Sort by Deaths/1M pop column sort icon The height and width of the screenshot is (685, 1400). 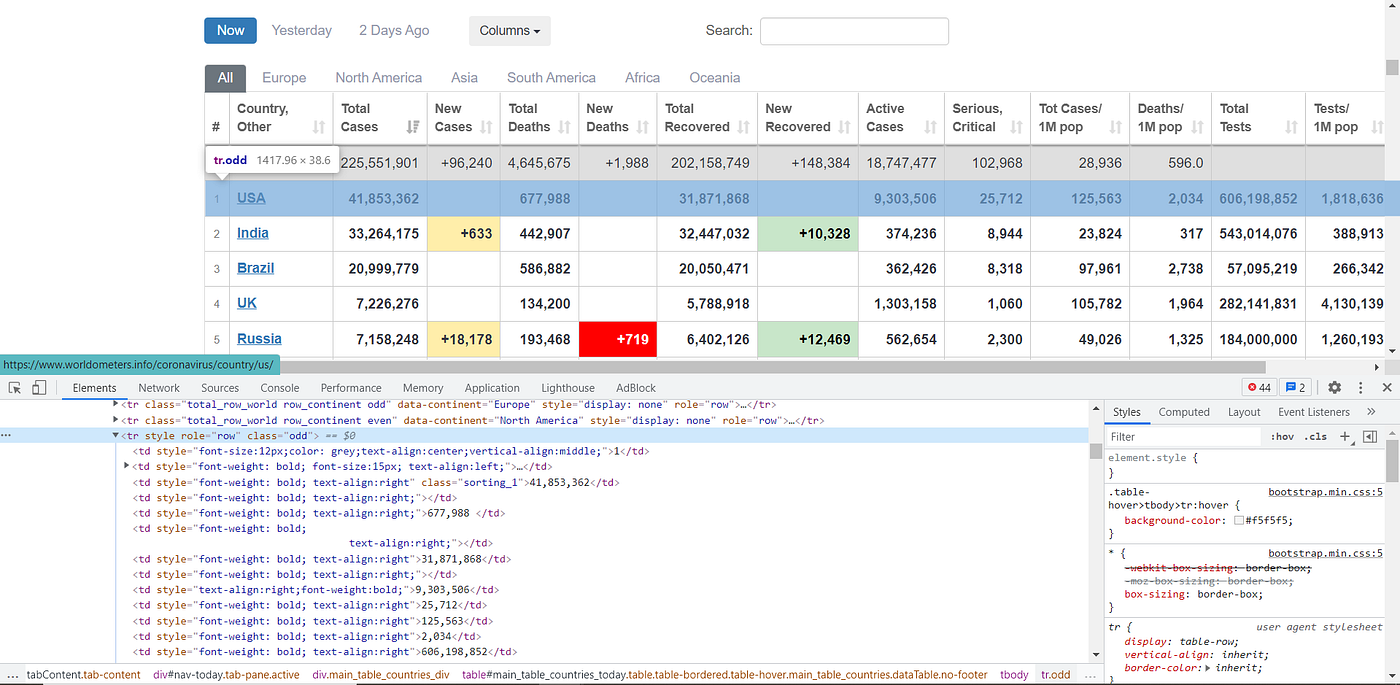click(x=1197, y=127)
